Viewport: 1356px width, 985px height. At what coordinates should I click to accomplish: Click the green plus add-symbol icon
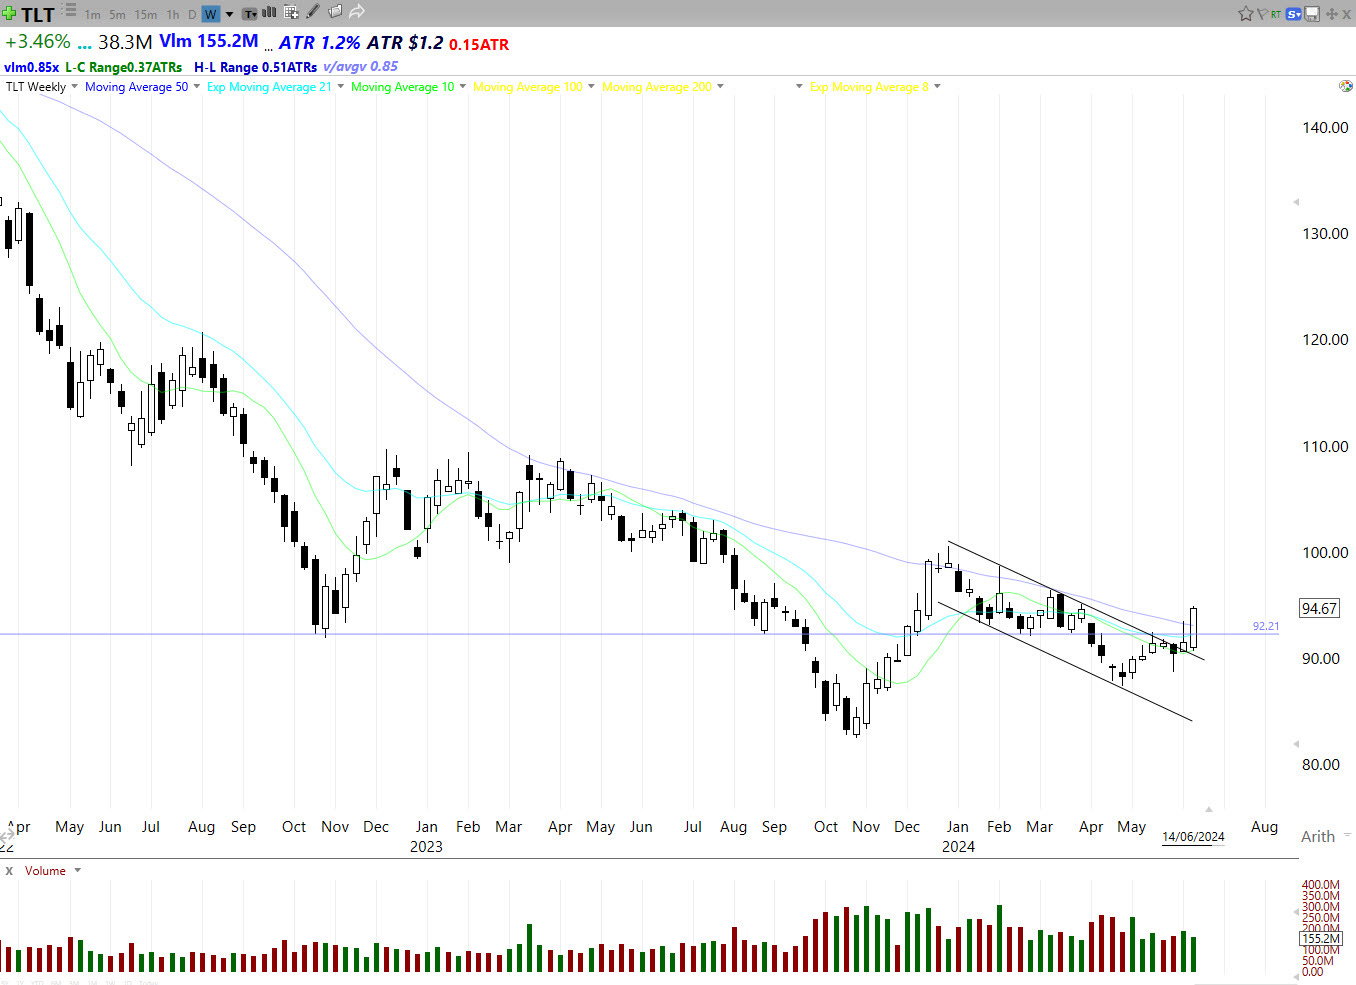(9, 14)
